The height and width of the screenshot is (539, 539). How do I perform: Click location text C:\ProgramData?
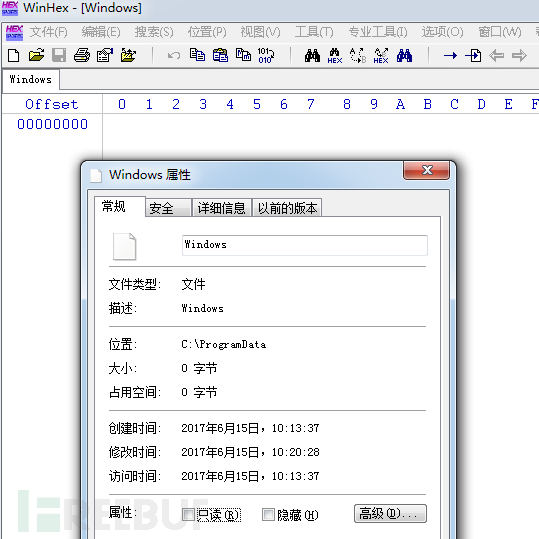pyautogui.click(x=223, y=344)
